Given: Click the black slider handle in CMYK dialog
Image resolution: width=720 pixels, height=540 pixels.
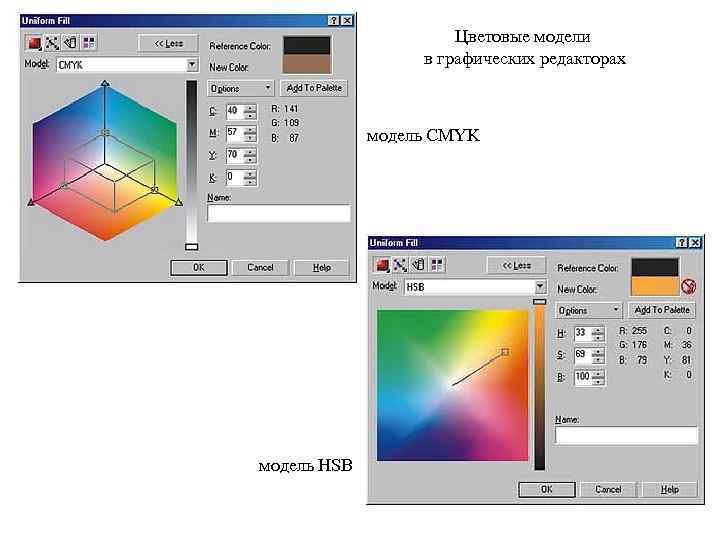Looking at the screenshot, I should tap(191, 247).
